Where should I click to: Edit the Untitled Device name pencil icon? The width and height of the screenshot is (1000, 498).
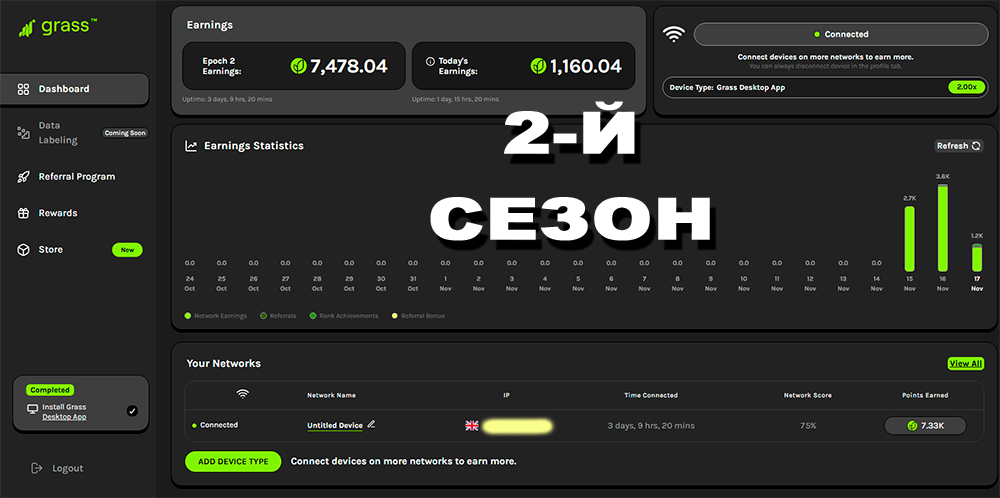point(371,424)
